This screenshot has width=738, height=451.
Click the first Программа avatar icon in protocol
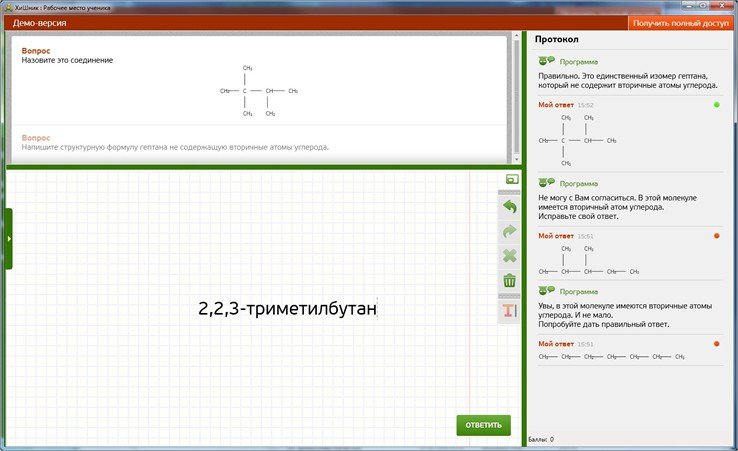click(x=546, y=61)
